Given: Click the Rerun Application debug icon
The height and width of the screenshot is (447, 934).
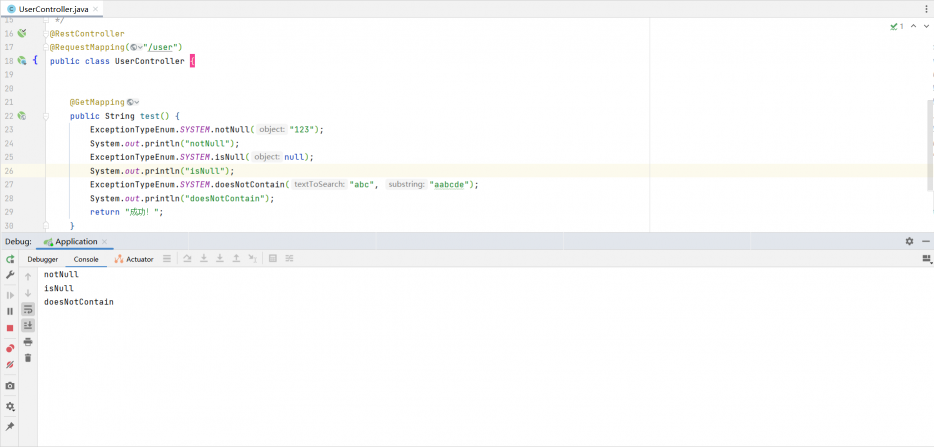Looking at the screenshot, I should coord(10,259).
